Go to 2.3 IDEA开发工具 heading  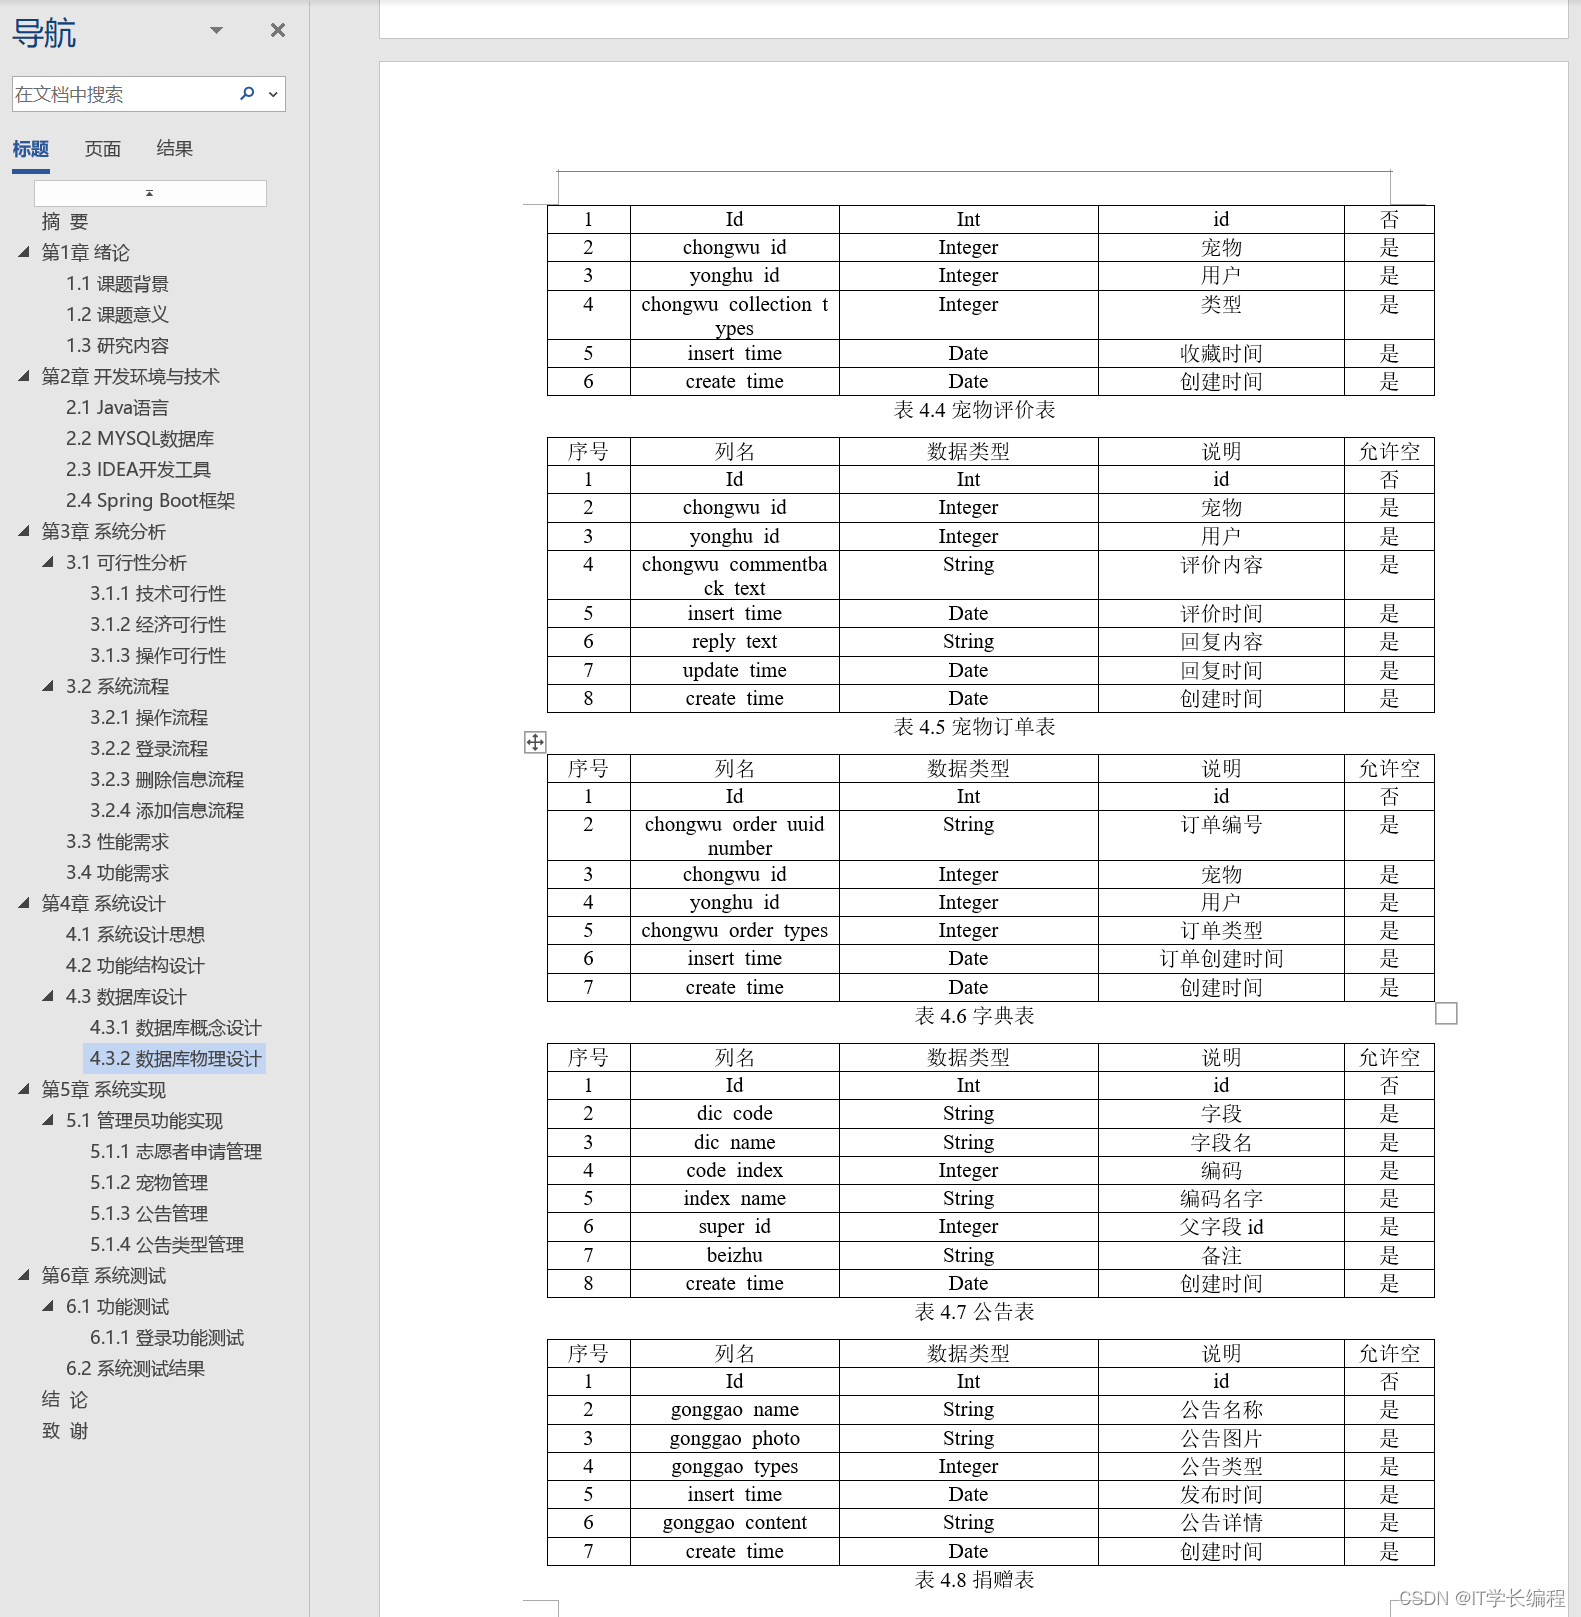[x=138, y=470]
